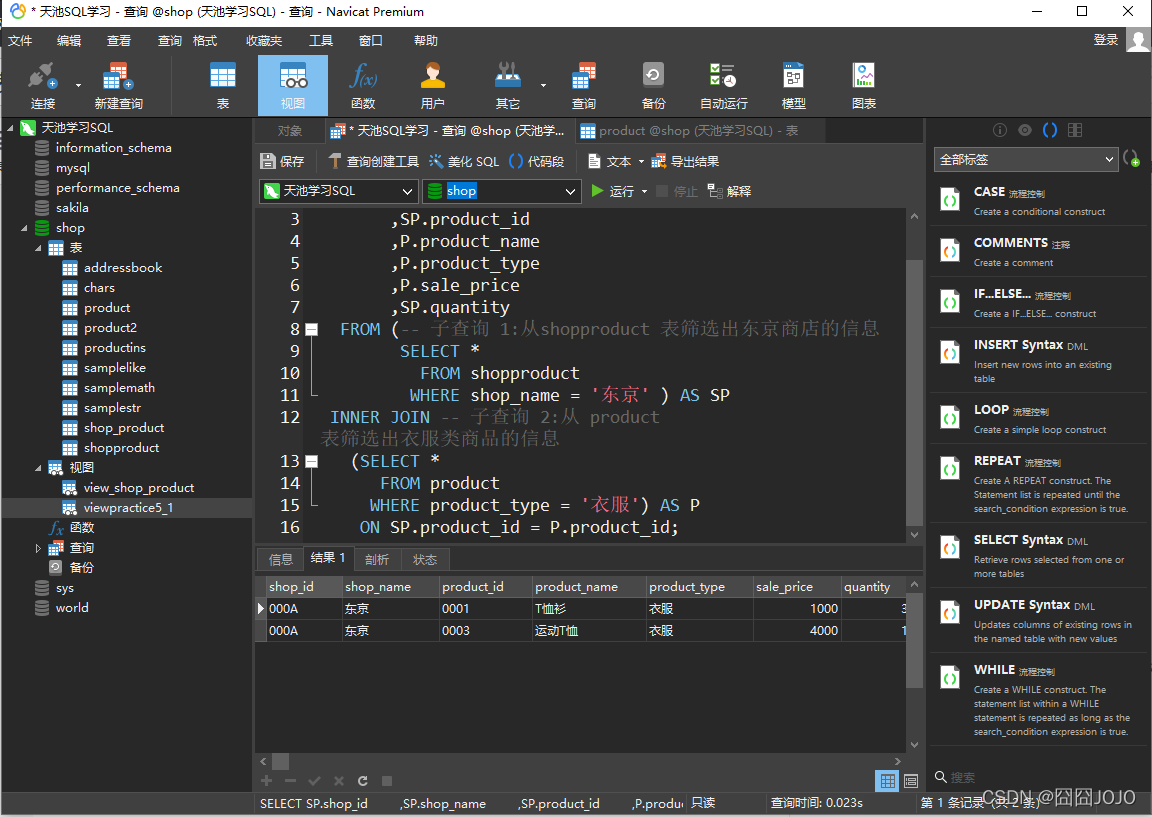The height and width of the screenshot is (817, 1152).
Task: Click the 停止 stop button
Action: [677, 191]
